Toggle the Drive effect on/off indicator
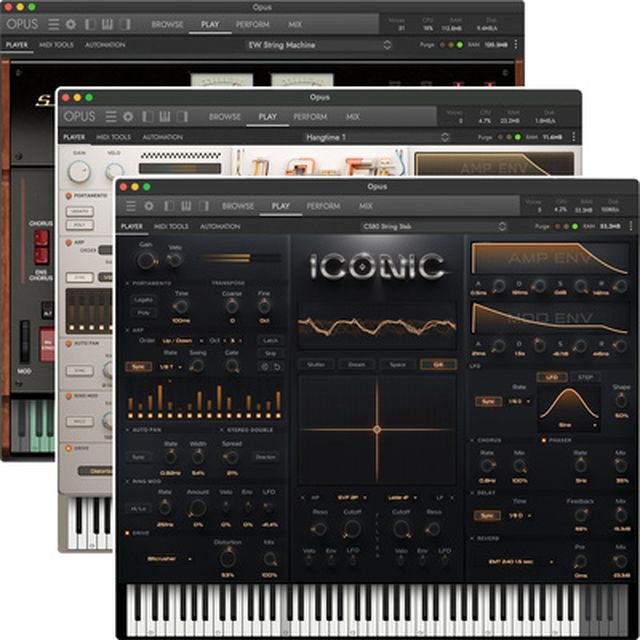 click(127, 533)
